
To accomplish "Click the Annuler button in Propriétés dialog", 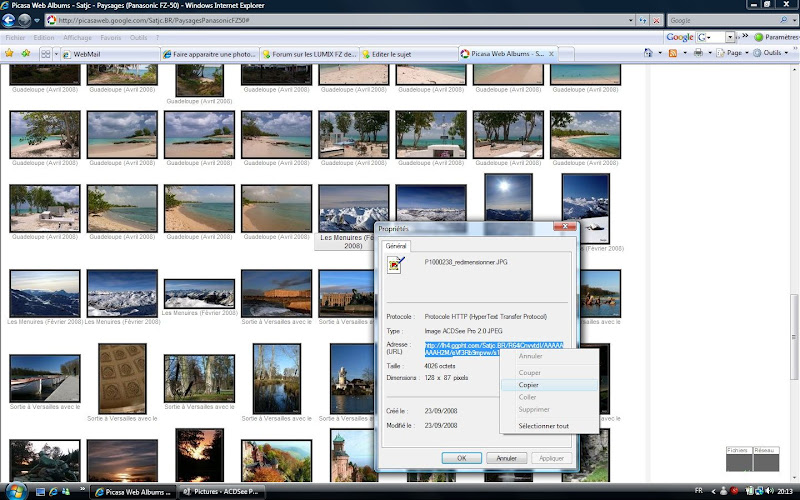I will pos(507,458).
